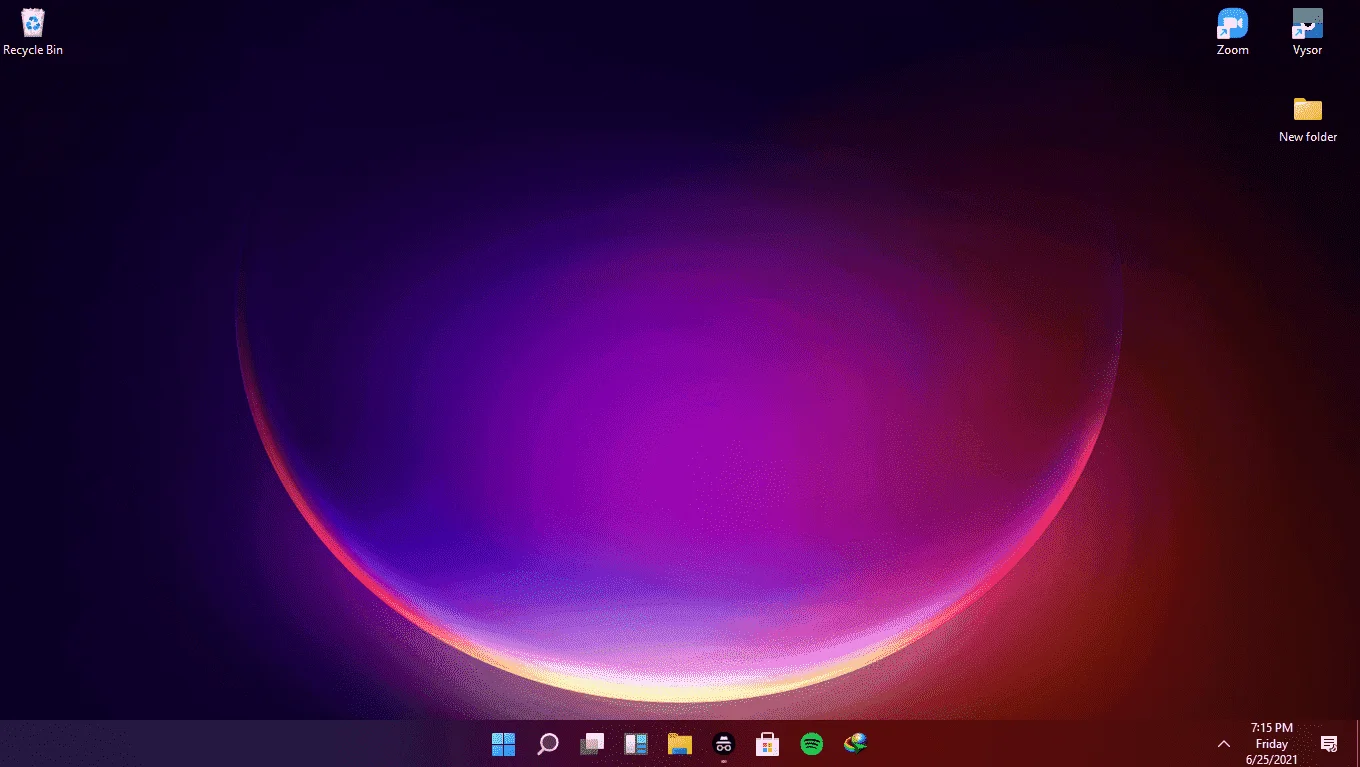
Task: Open Spotify from the taskbar
Action: pyautogui.click(x=812, y=744)
